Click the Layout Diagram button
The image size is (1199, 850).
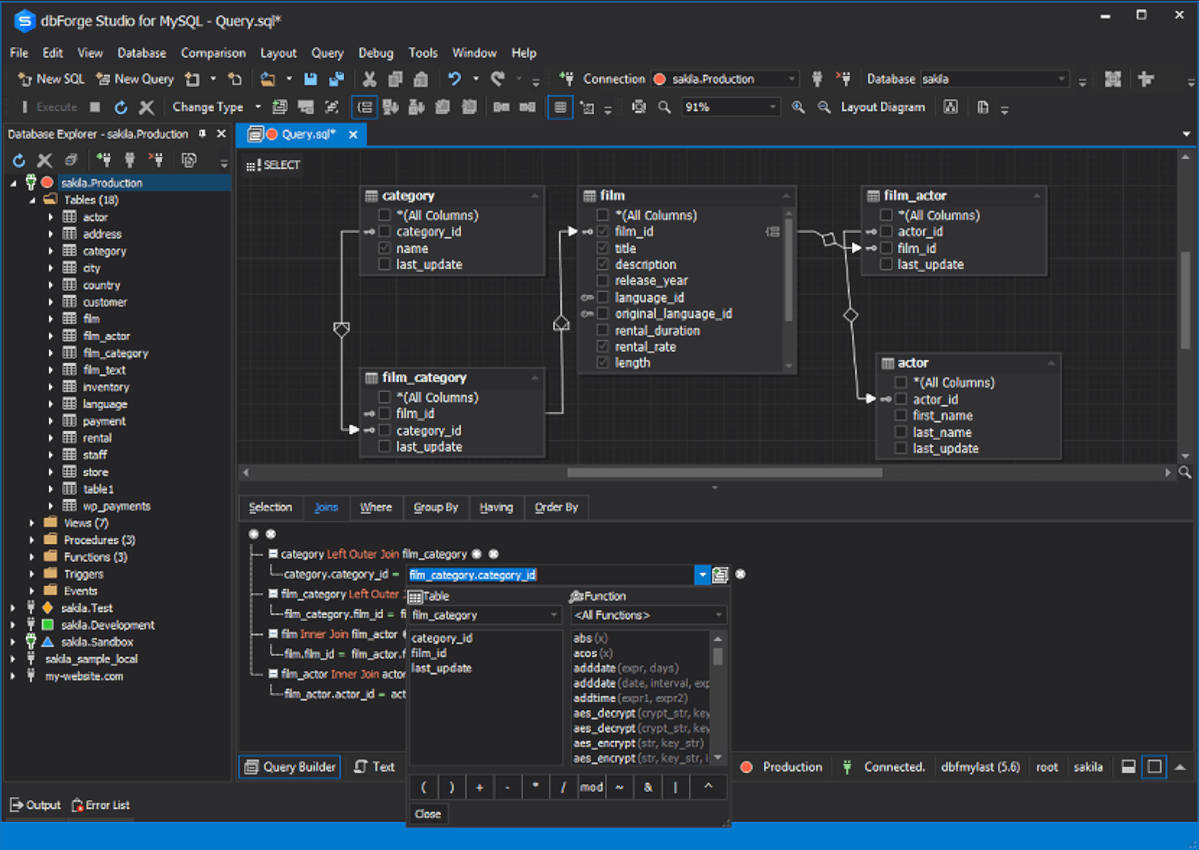(x=882, y=107)
